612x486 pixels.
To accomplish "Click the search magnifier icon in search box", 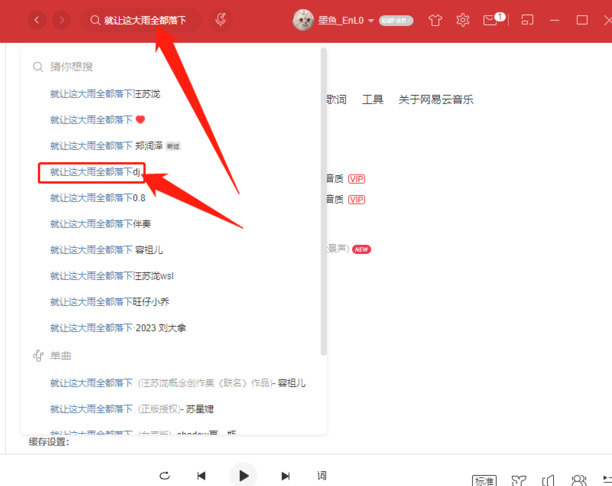I will [x=95, y=20].
